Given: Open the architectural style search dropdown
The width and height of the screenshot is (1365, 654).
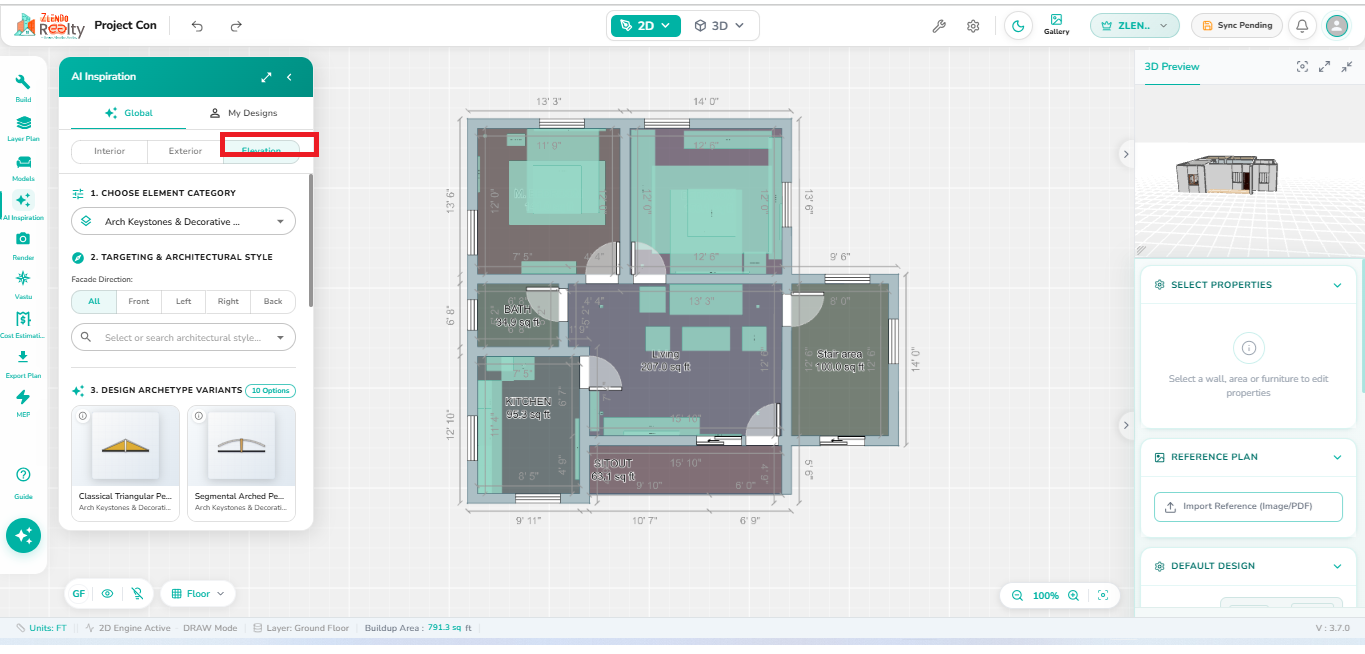Looking at the screenshot, I should 184,338.
